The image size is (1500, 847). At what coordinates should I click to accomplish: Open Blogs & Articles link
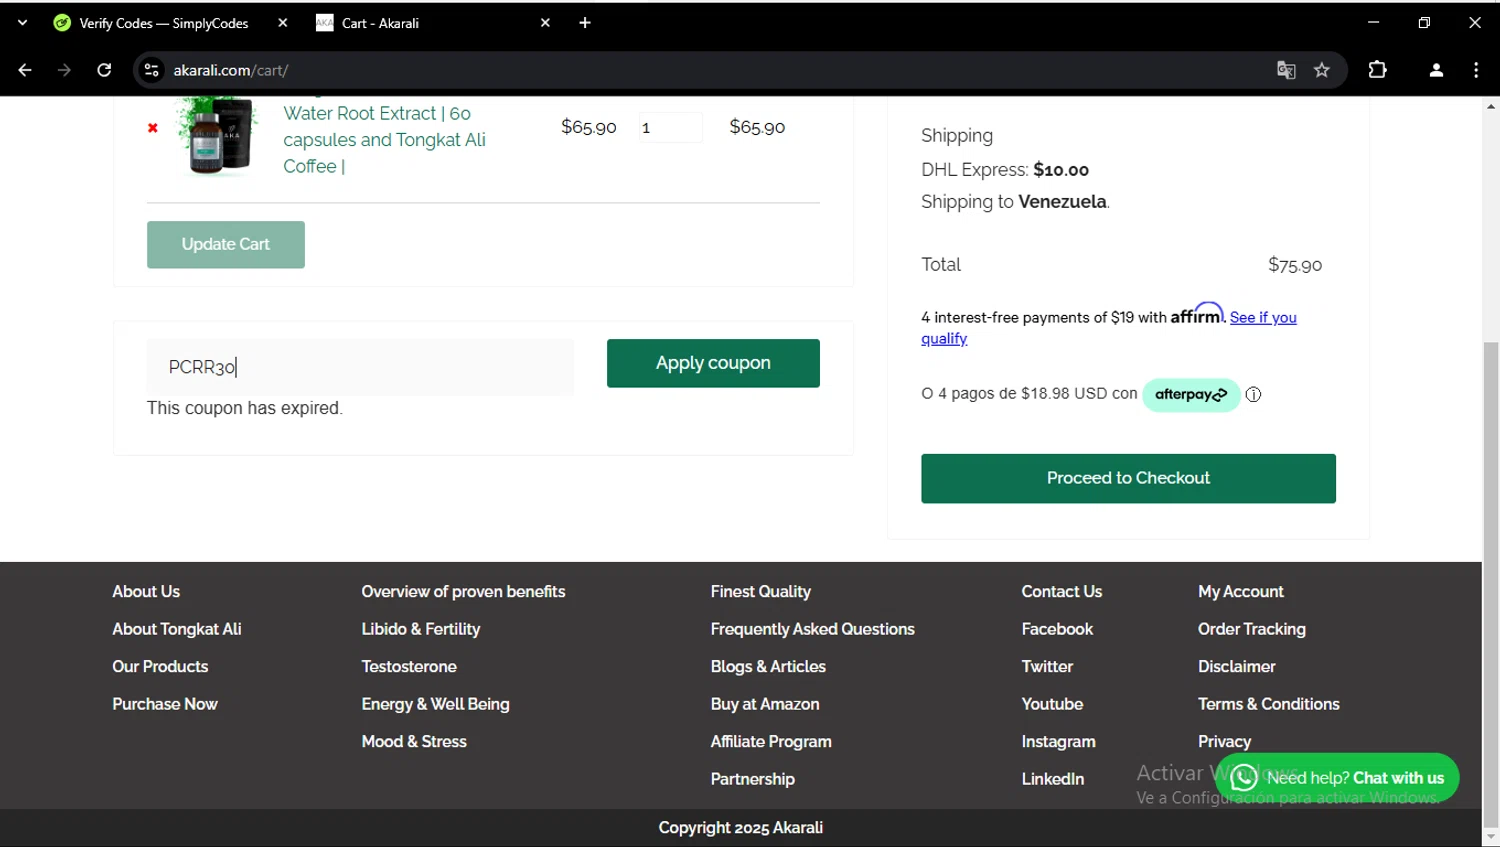click(768, 667)
